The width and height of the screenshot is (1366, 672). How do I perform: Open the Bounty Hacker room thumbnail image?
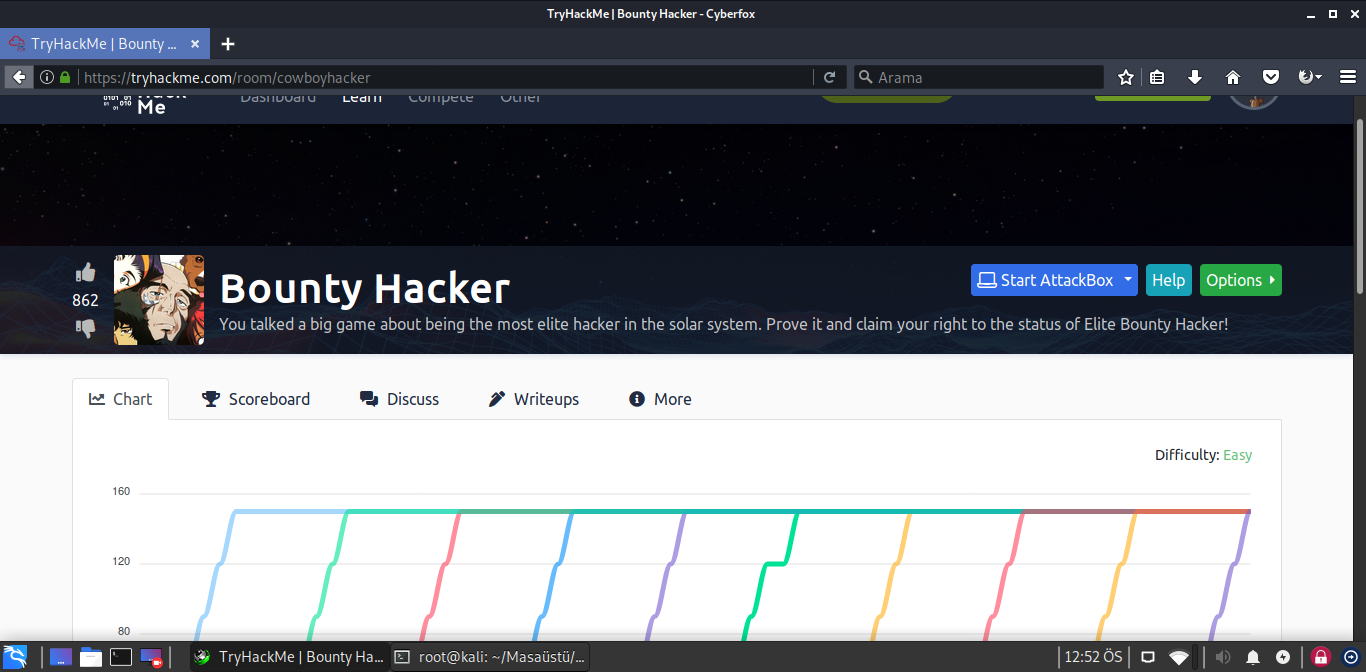(x=159, y=300)
